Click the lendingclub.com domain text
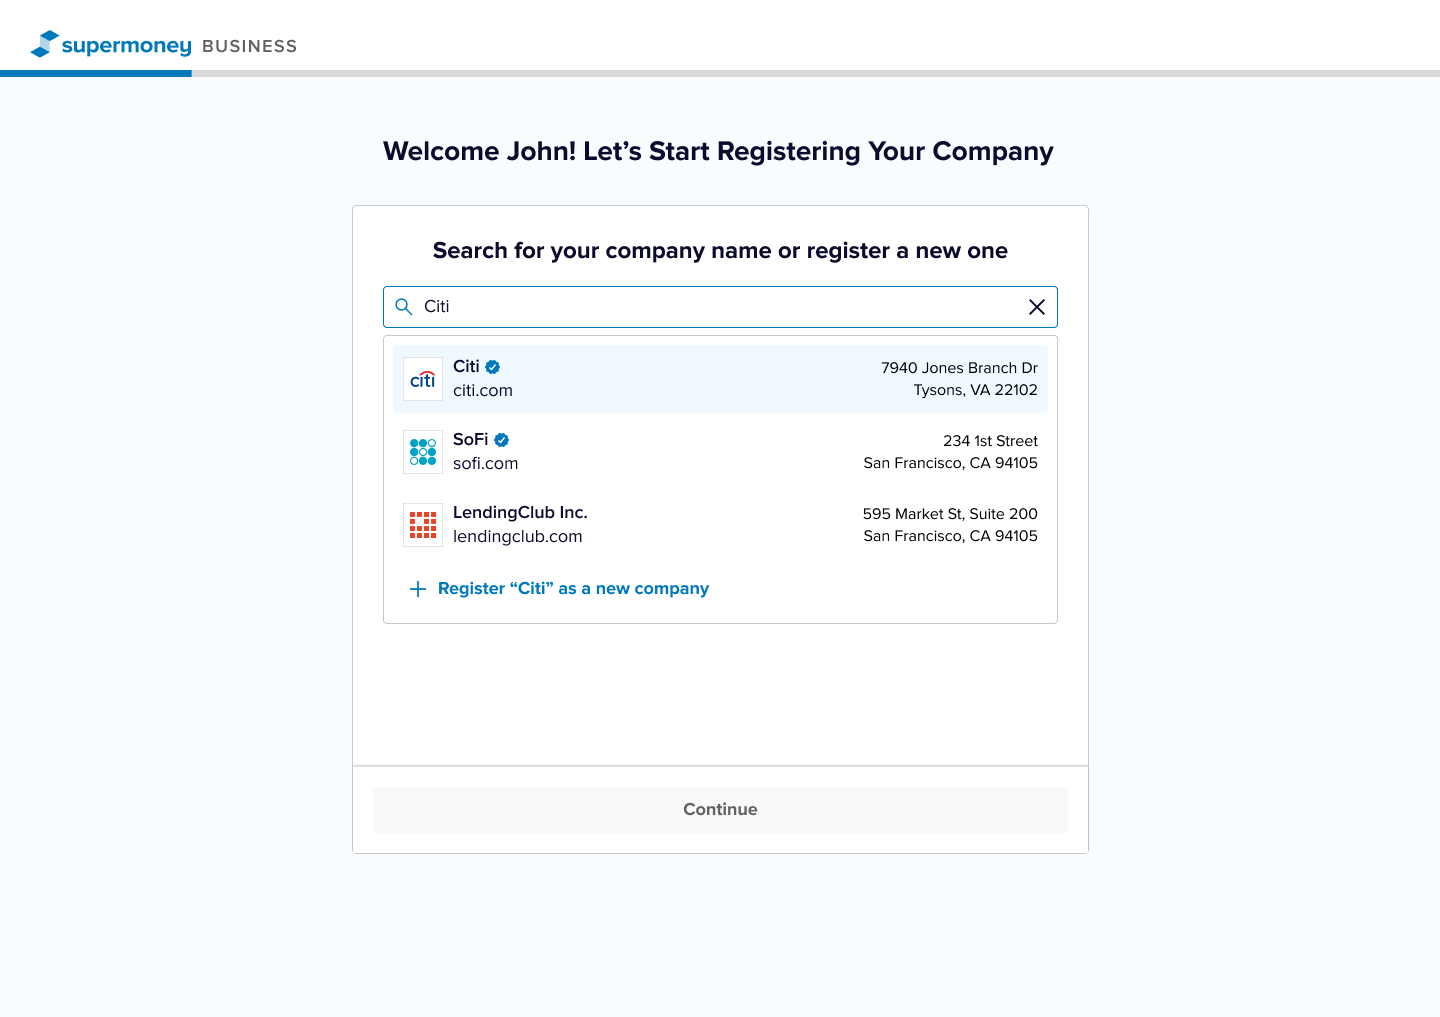 [x=518, y=537]
